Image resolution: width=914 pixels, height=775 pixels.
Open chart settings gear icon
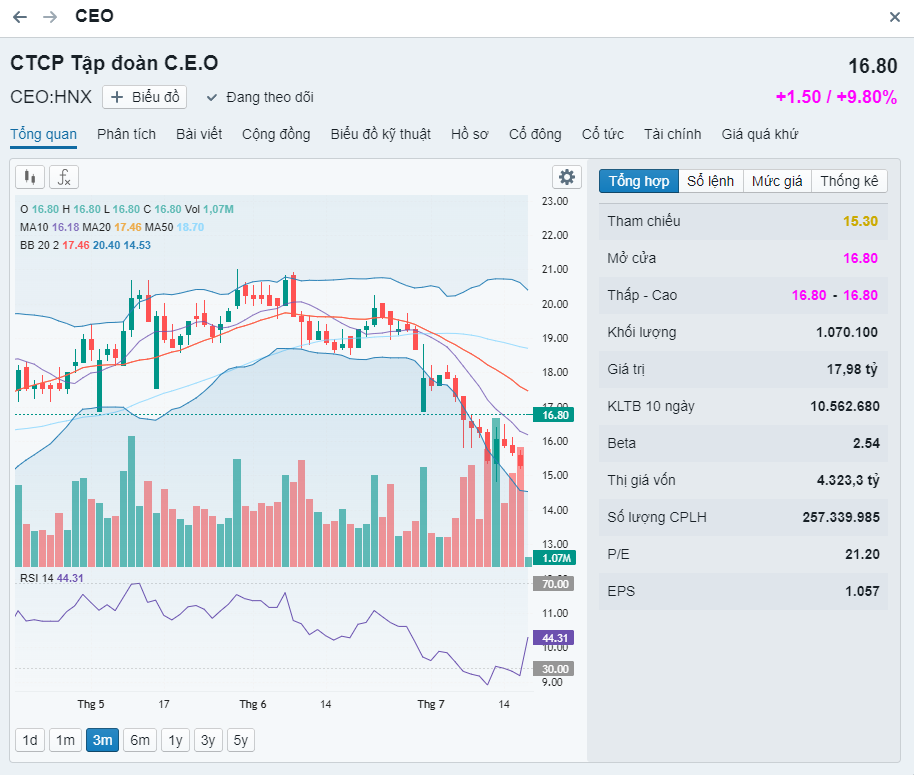[x=567, y=177]
